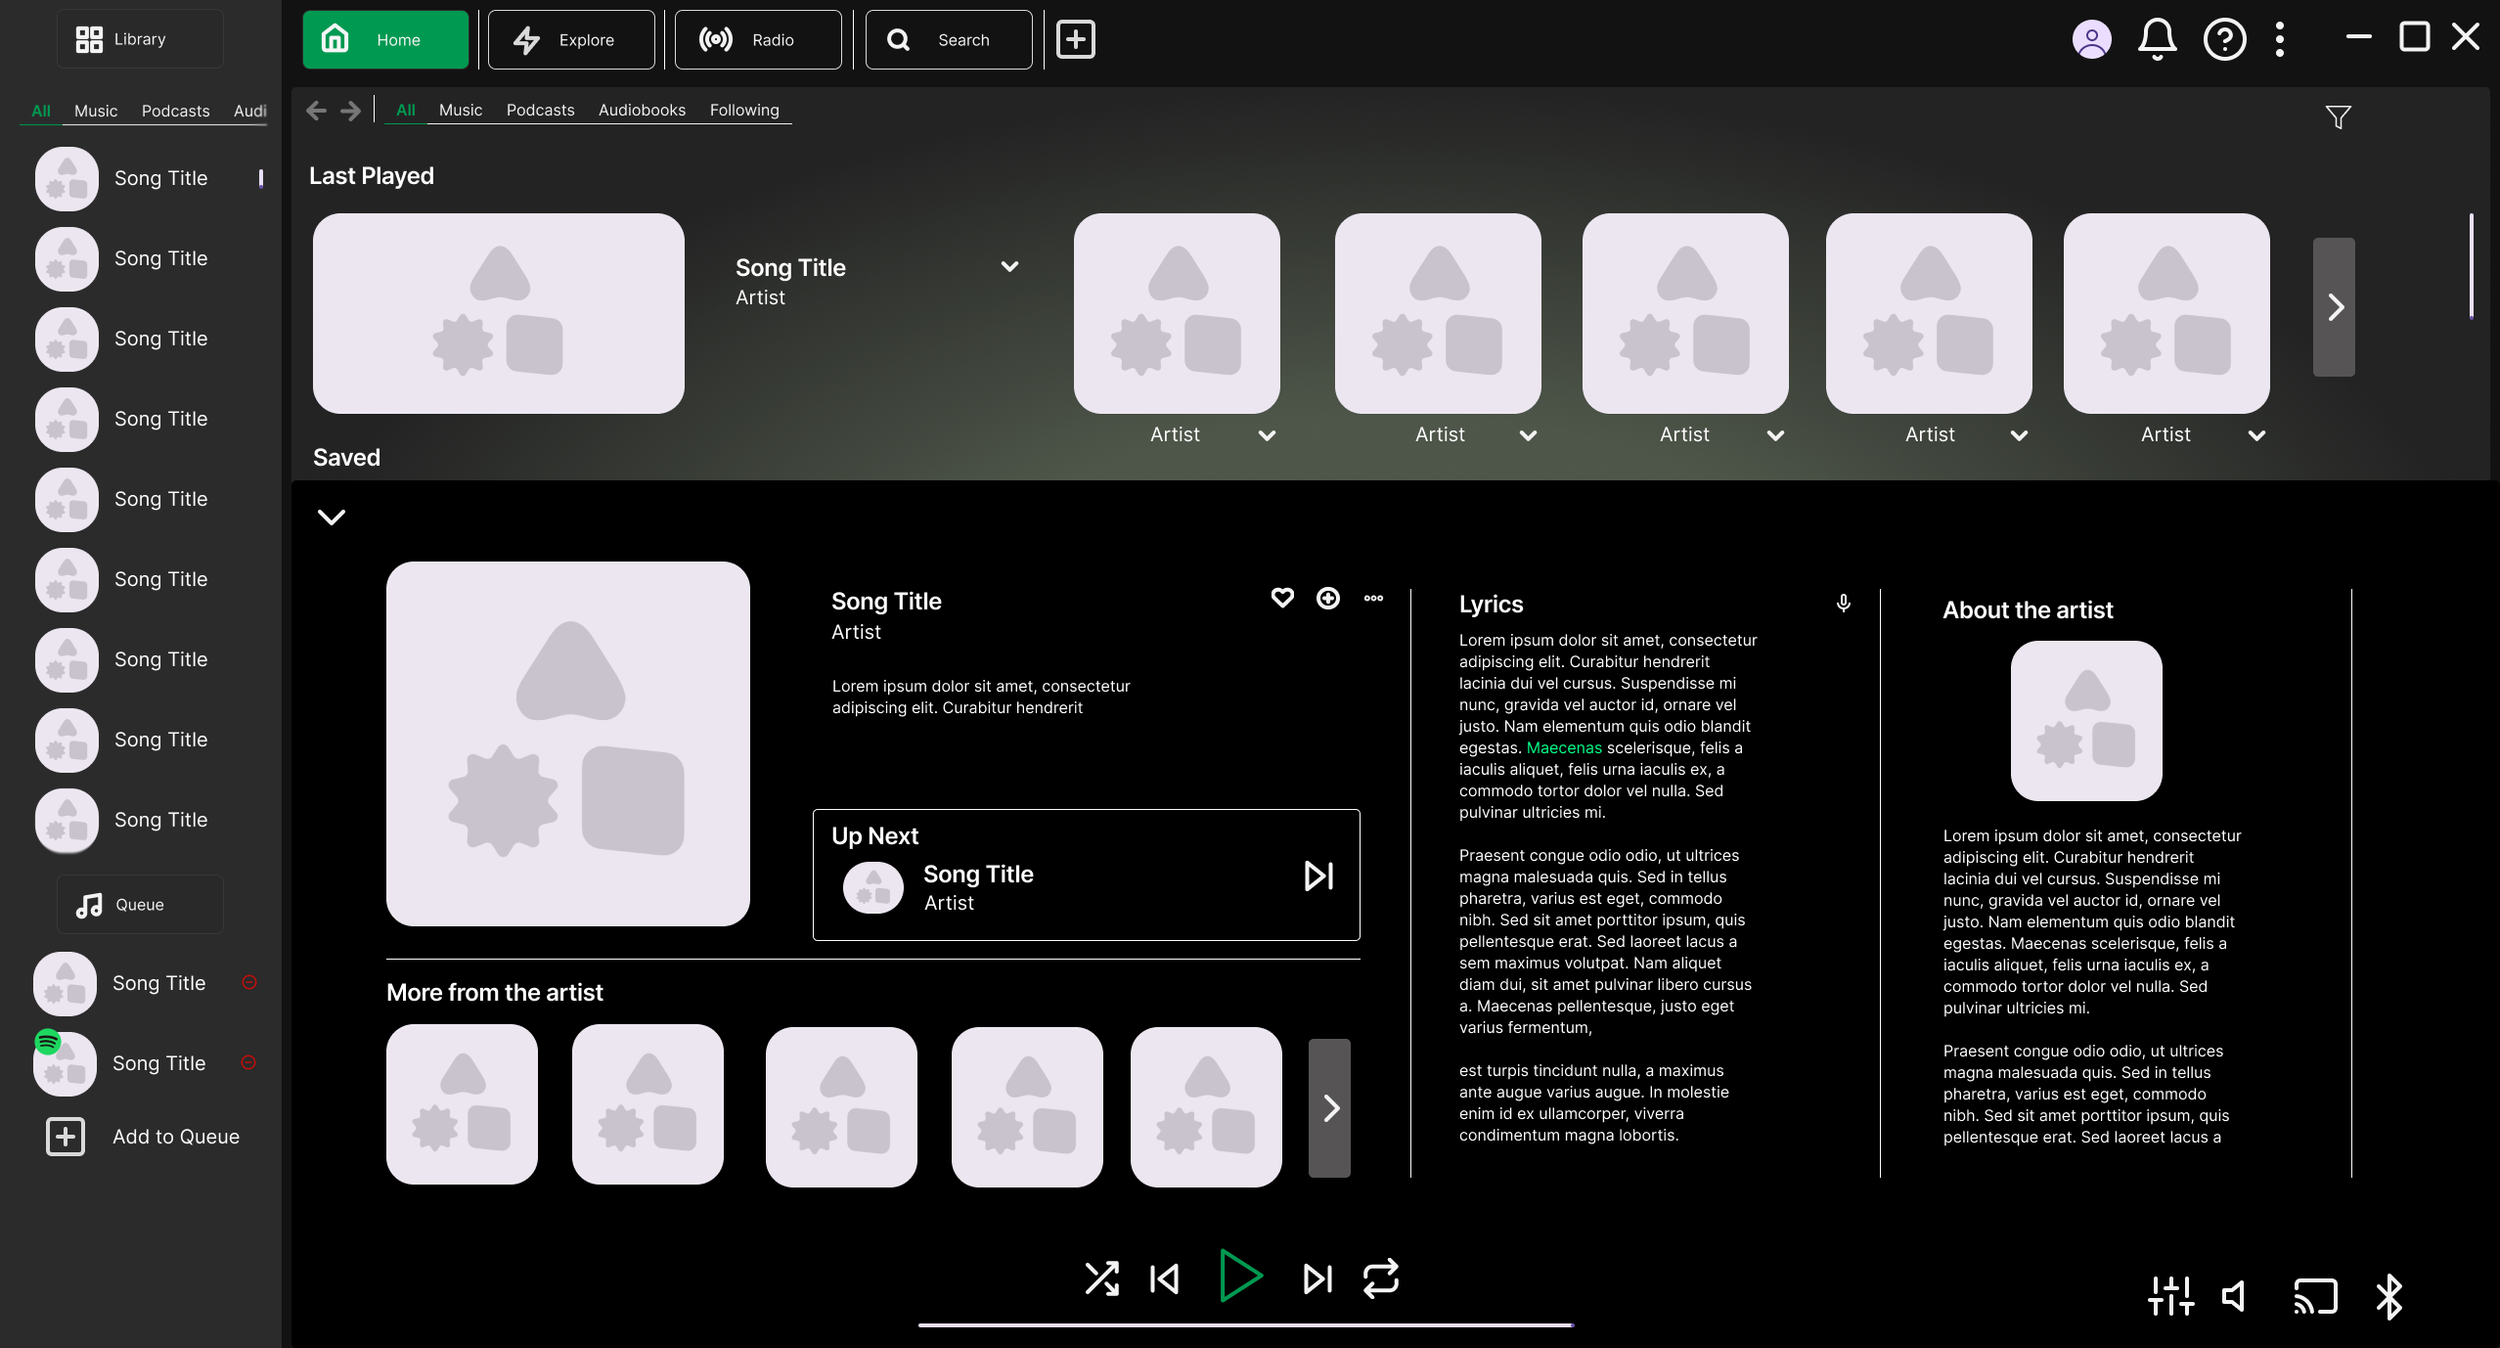2500x1348 pixels.
Task: Skip to Up Next song
Action: [x=1318, y=876]
